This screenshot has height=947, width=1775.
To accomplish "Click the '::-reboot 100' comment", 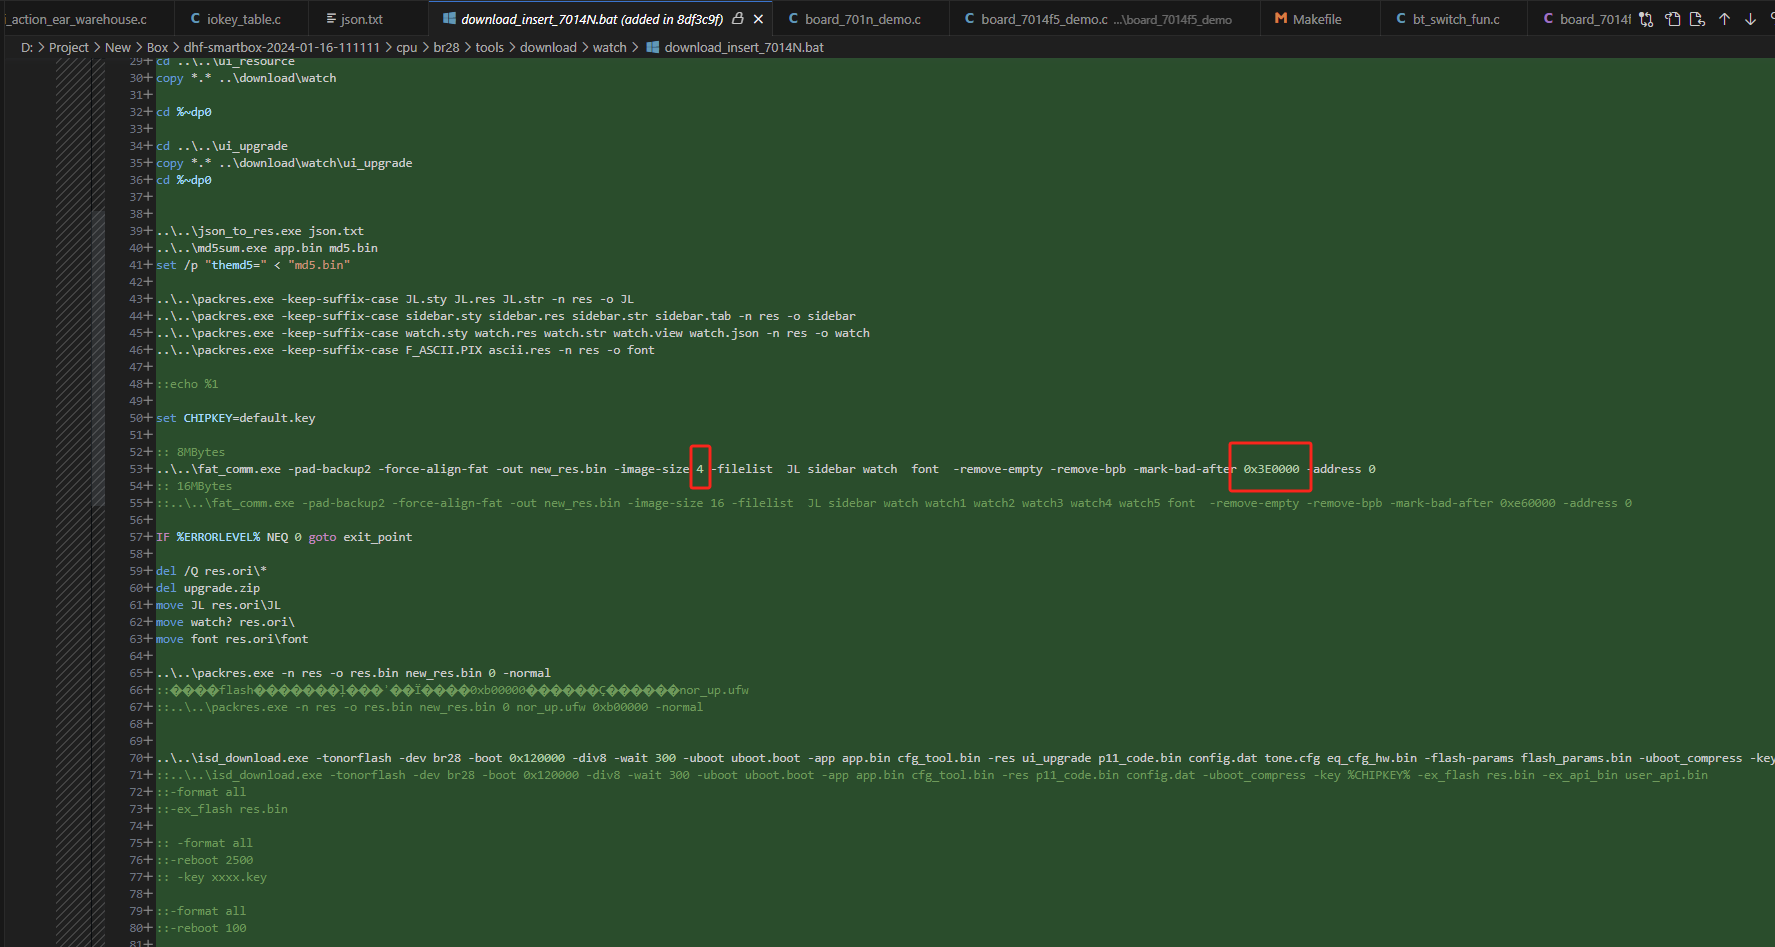I will (x=201, y=928).
